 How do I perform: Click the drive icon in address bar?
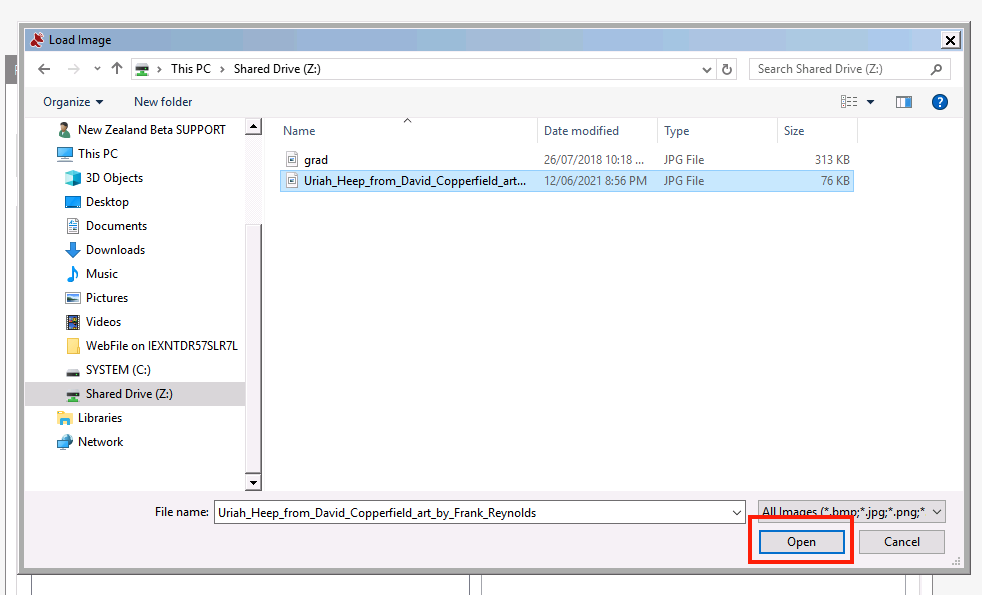[142, 69]
